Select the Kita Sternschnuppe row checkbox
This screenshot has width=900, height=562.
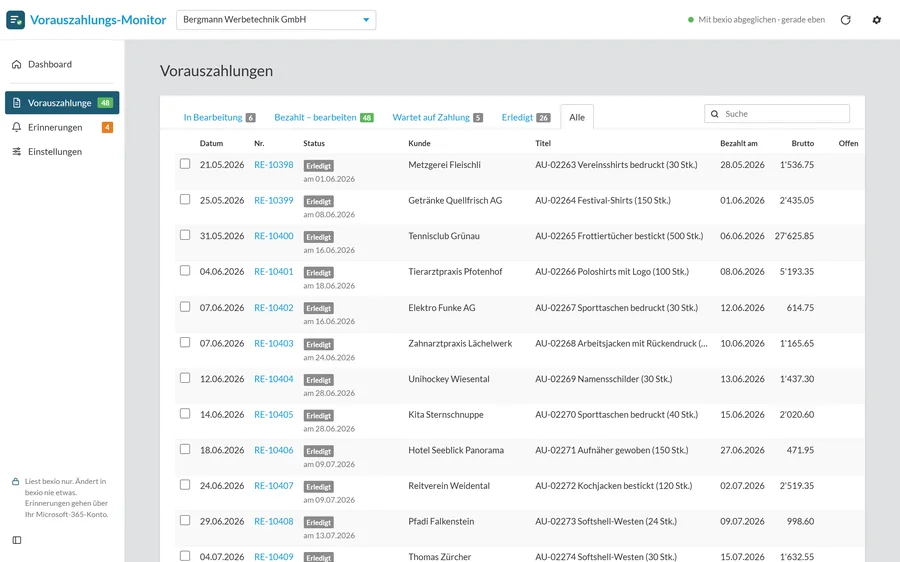pyautogui.click(x=185, y=413)
